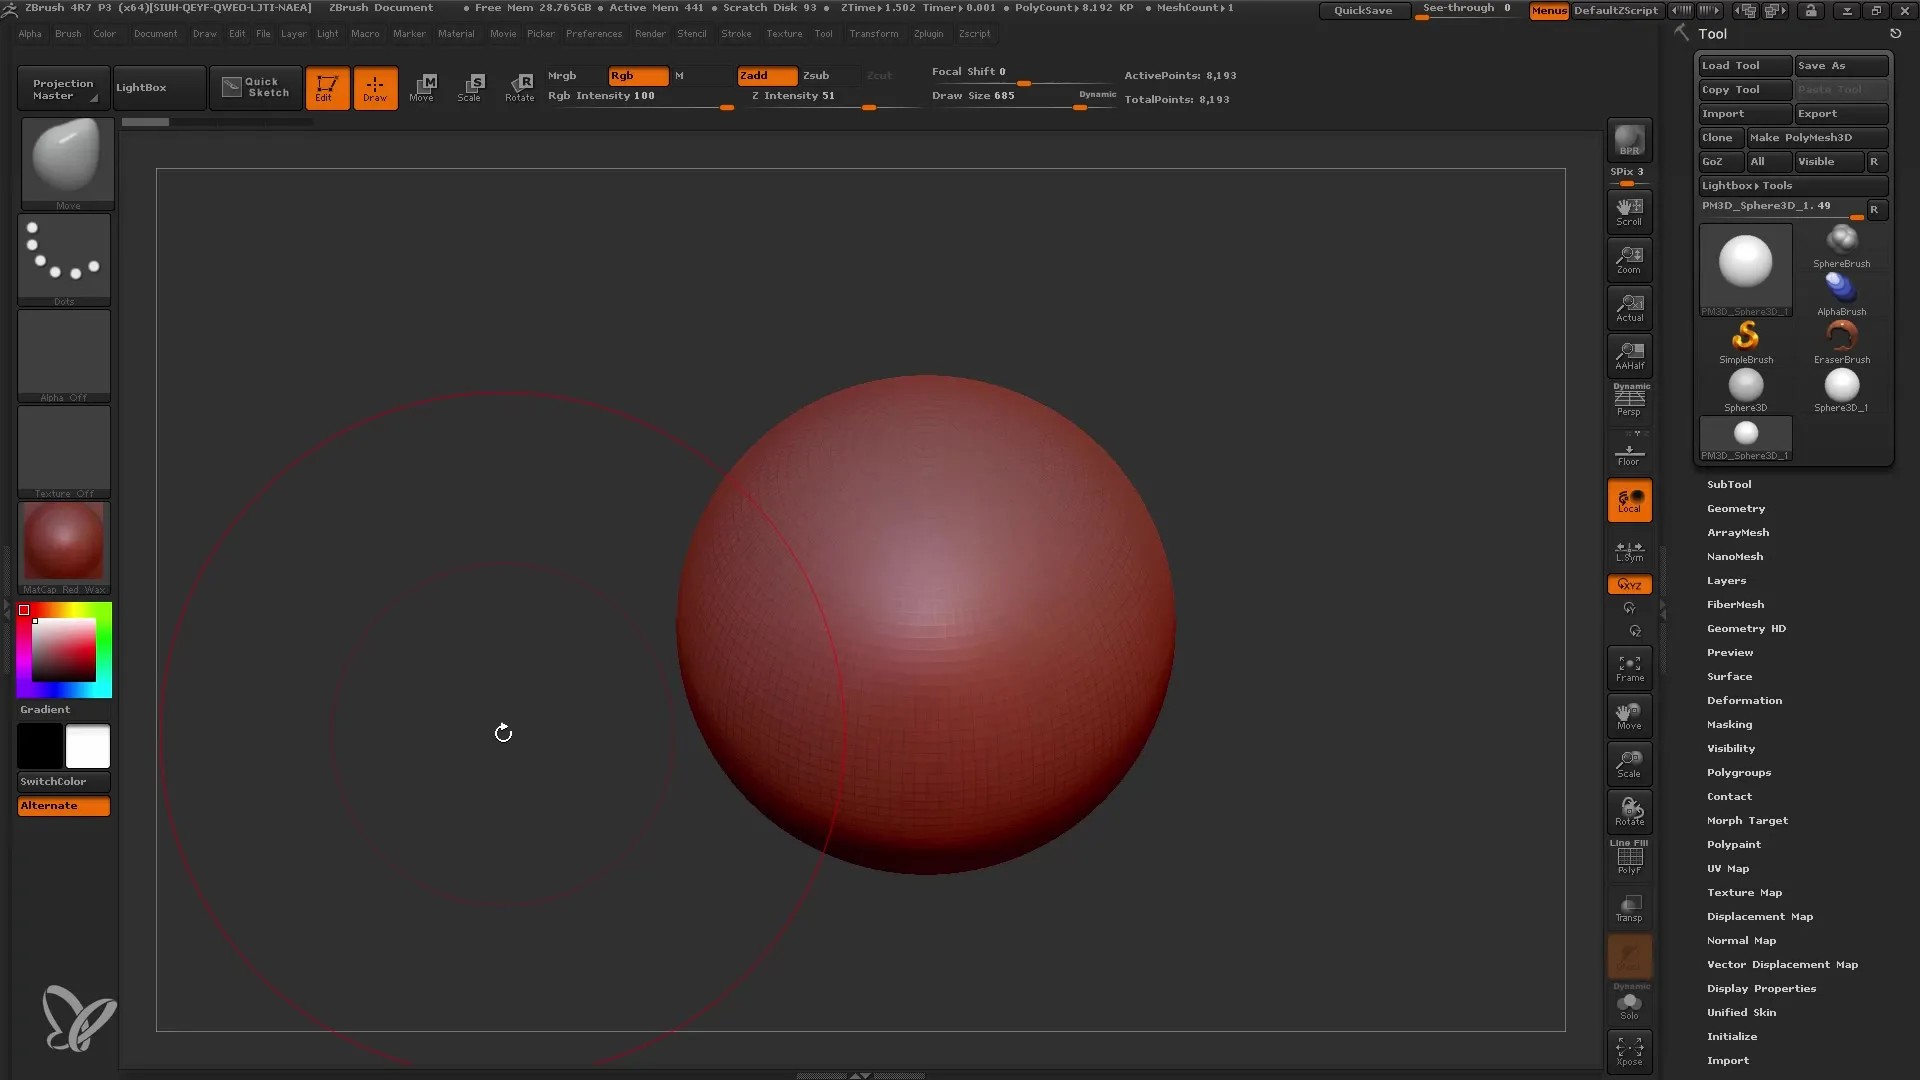Click the right shelf Scale icon
The height and width of the screenshot is (1080, 1920).
[1629, 763]
